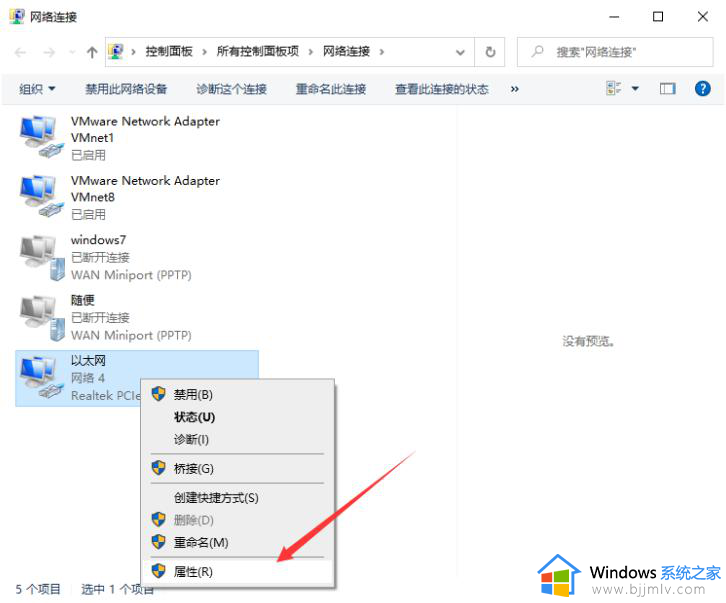The width and height of the screenshot is (726, 603).
Task: Click the VMnet1 label text
Action: 92,138
